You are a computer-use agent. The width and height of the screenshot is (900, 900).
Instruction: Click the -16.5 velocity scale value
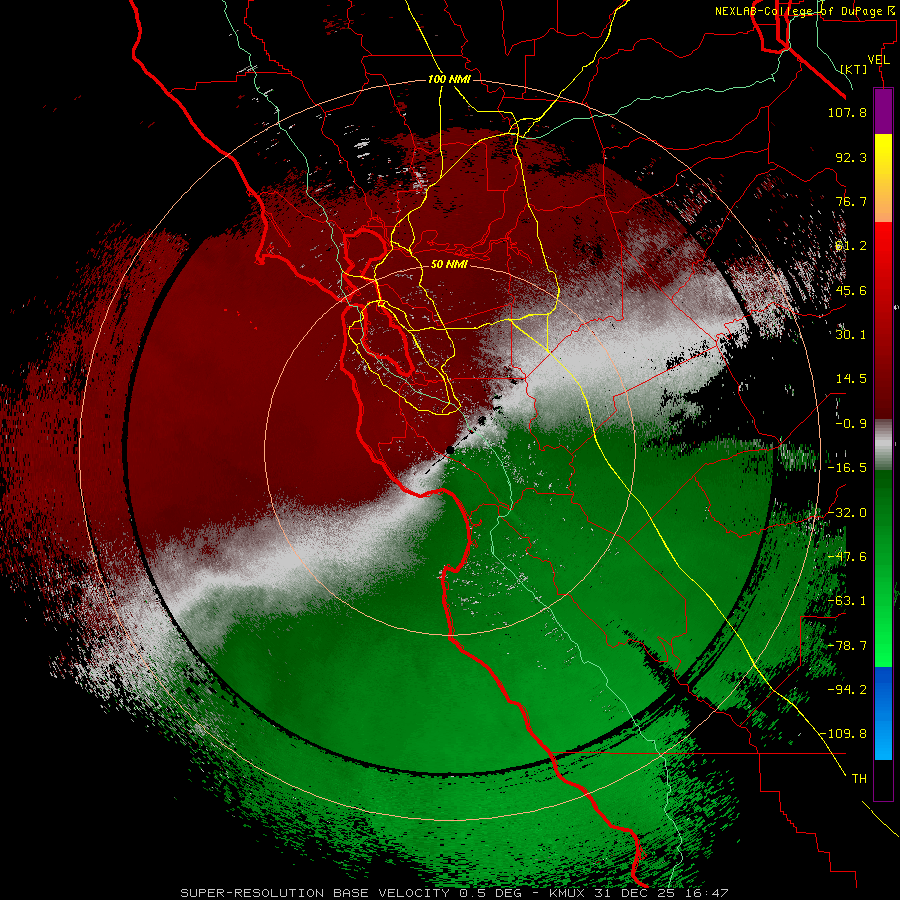click(847, 468)
